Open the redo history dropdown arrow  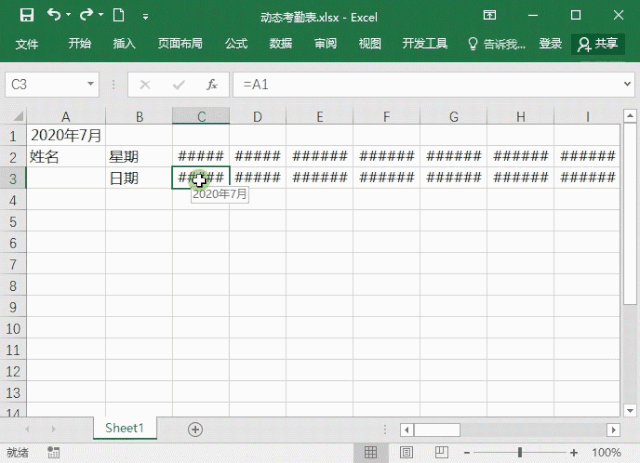click(101, 15)
